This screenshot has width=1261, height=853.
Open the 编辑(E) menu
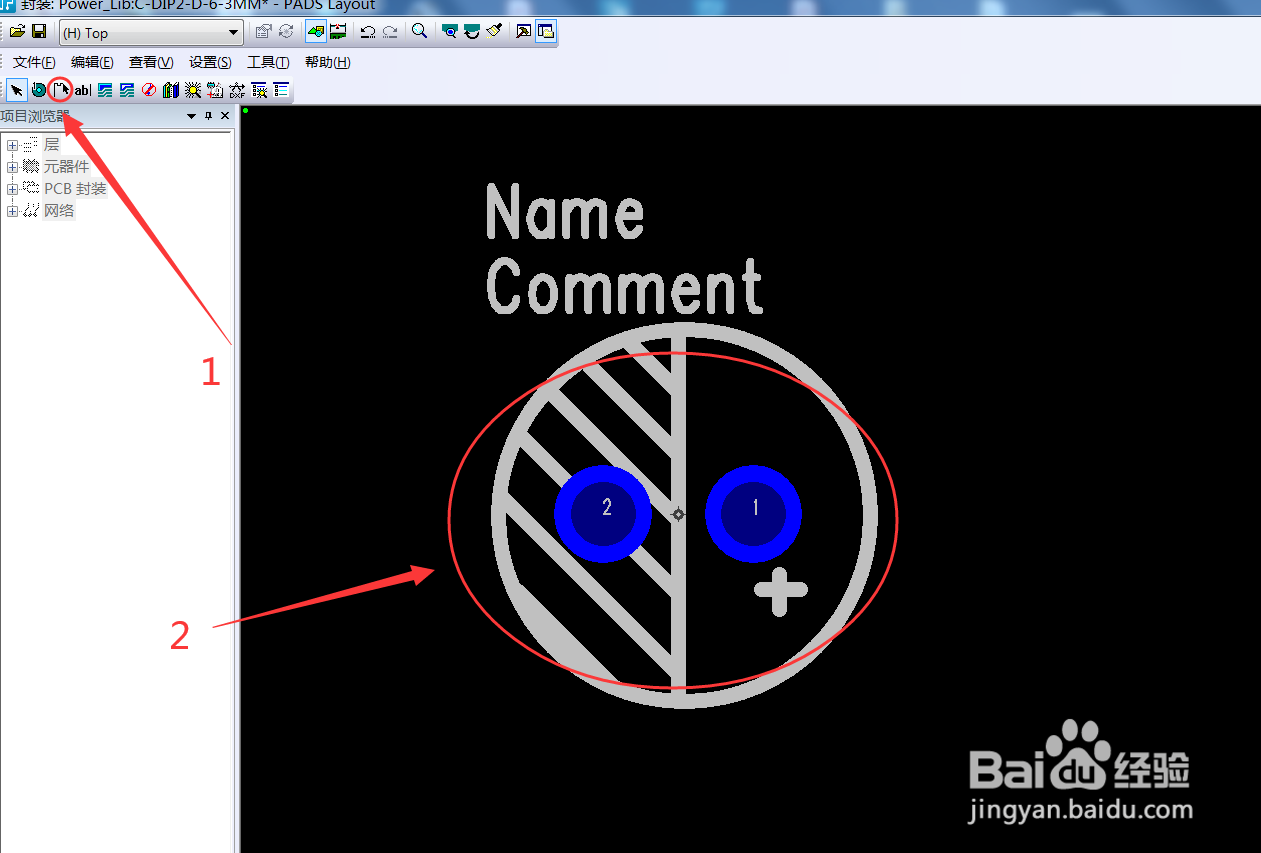tap(92, 63)
